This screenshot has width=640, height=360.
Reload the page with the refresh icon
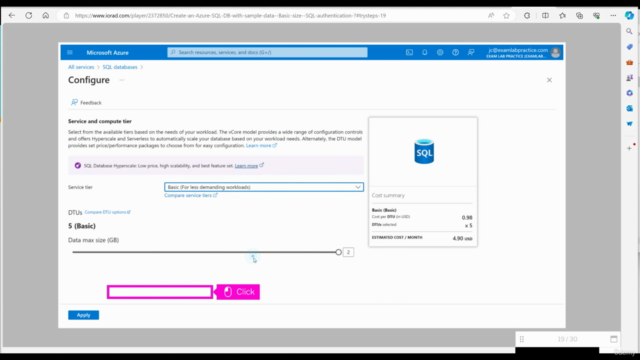pos(29,16)
